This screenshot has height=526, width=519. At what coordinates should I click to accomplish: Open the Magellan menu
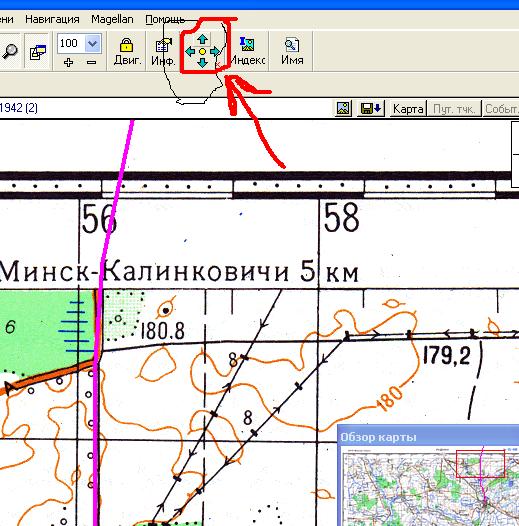112,19
